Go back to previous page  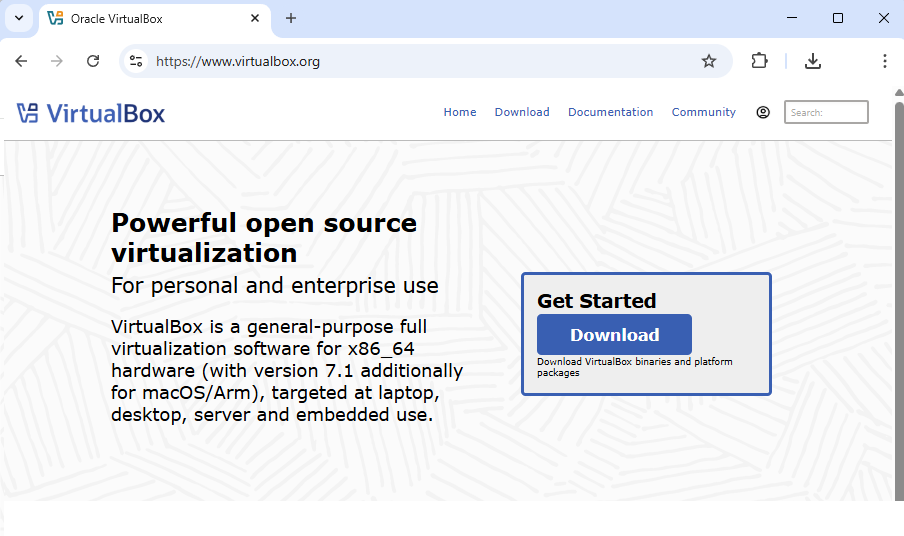point(21,61)
